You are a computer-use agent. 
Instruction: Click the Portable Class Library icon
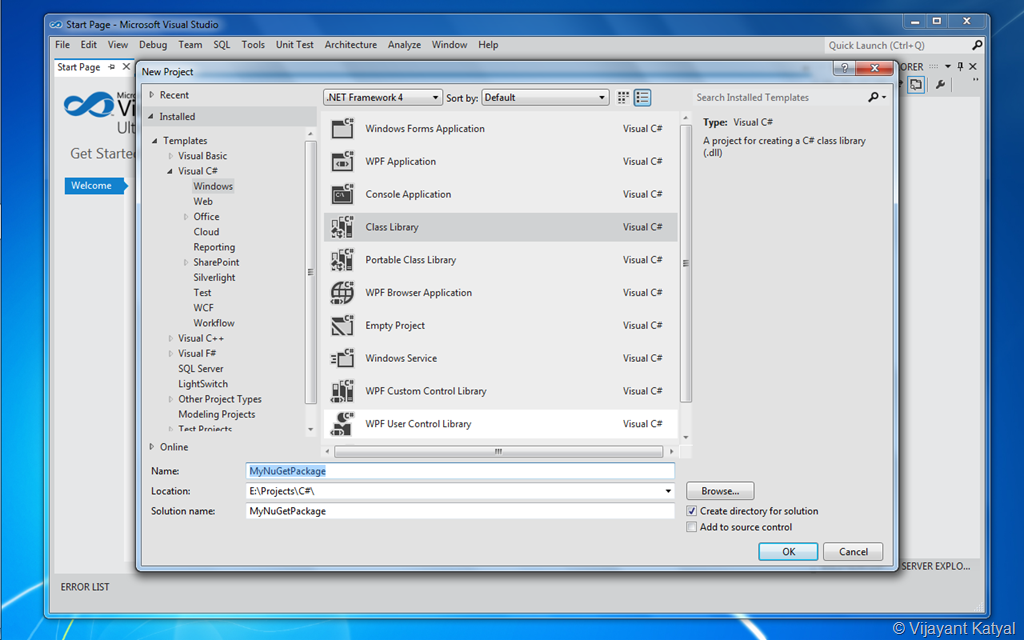[x=342, y=259]
